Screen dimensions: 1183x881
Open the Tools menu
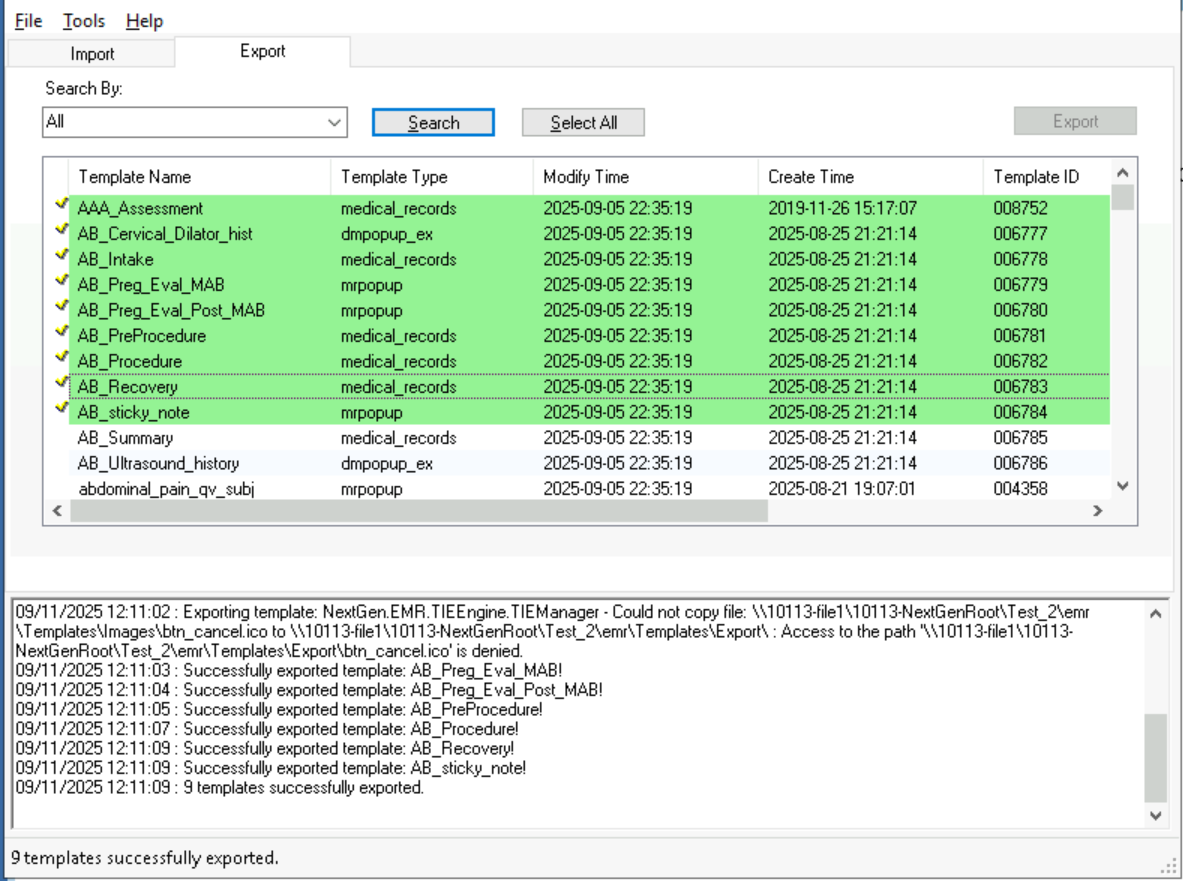coord(83,21)
